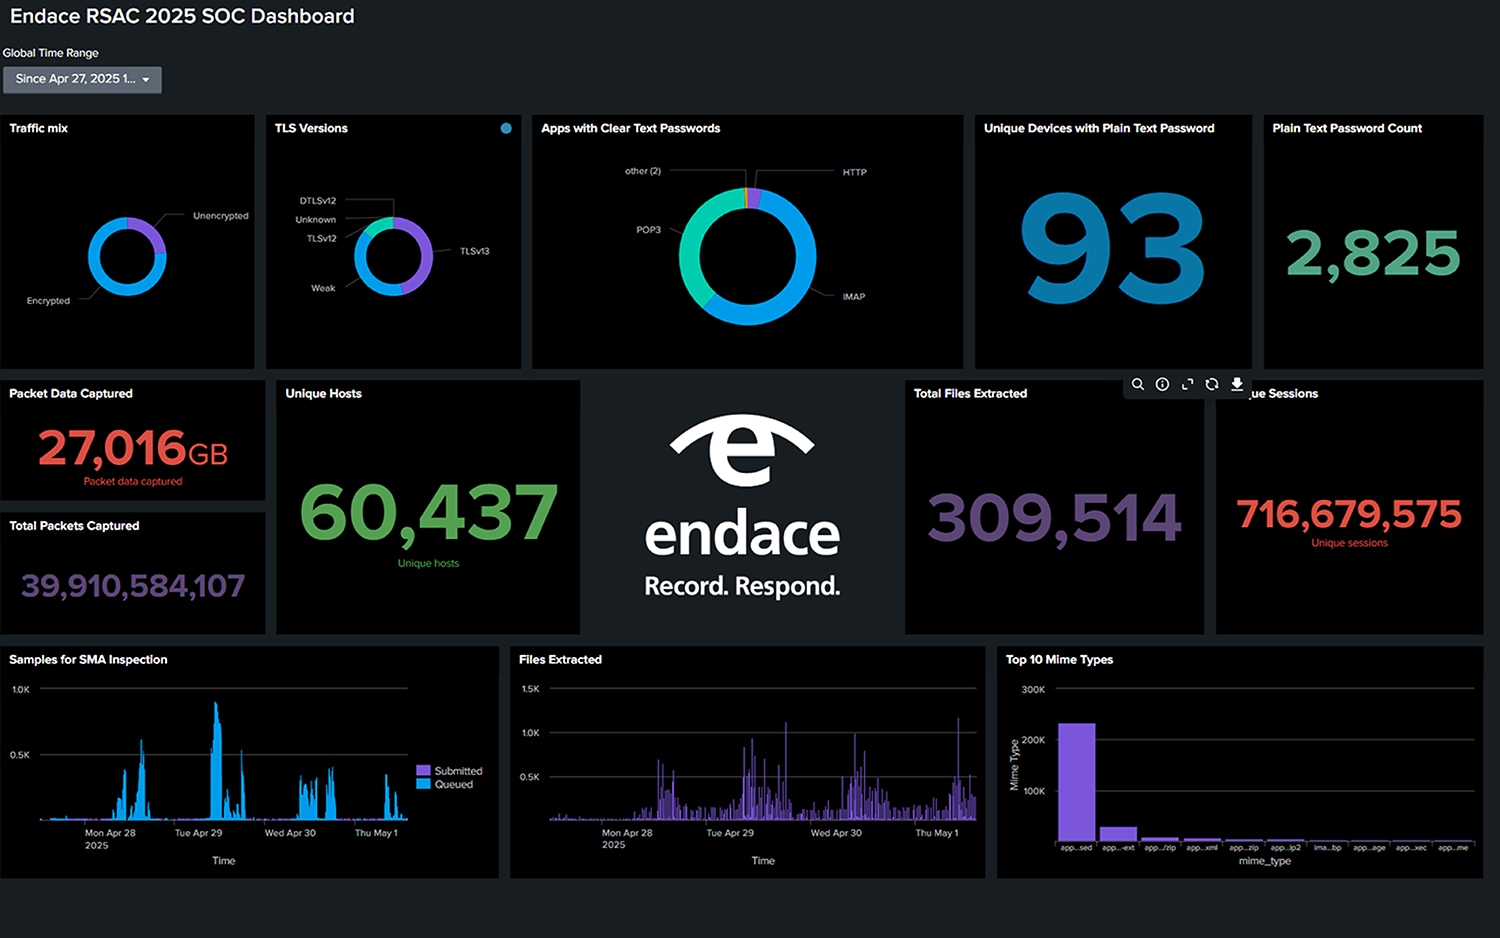Click the Traffic mix panel title
1500x938 pixels.
(38, 128)
